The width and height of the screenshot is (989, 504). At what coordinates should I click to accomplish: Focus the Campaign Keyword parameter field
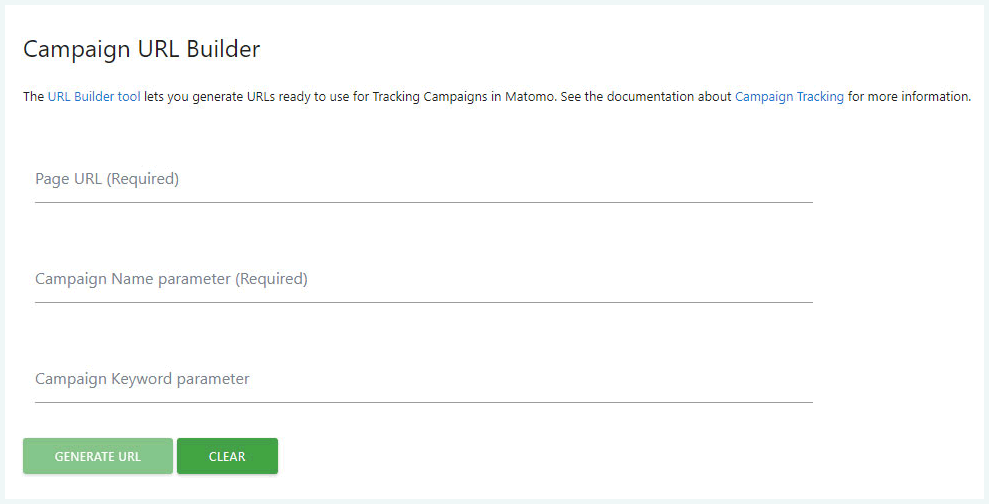coord(423,380)
